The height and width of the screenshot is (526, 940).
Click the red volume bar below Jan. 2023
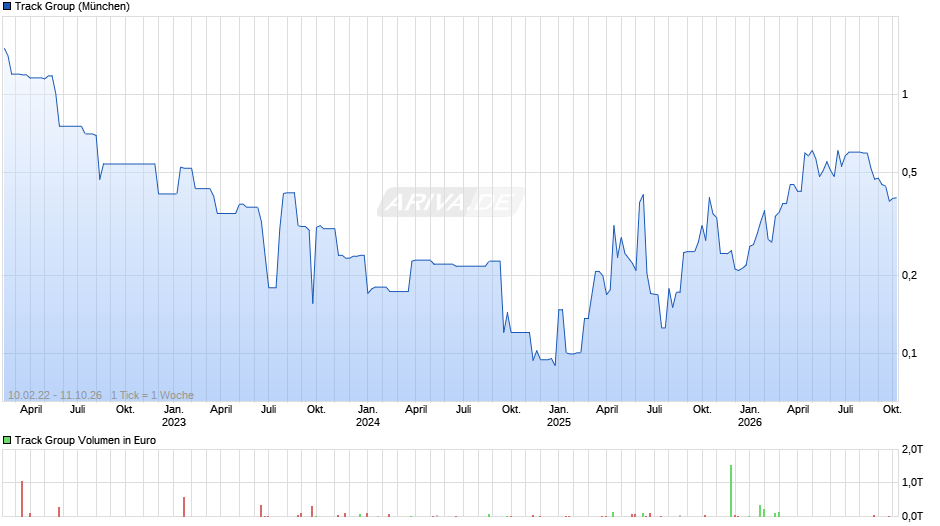[x=184, y=507]
